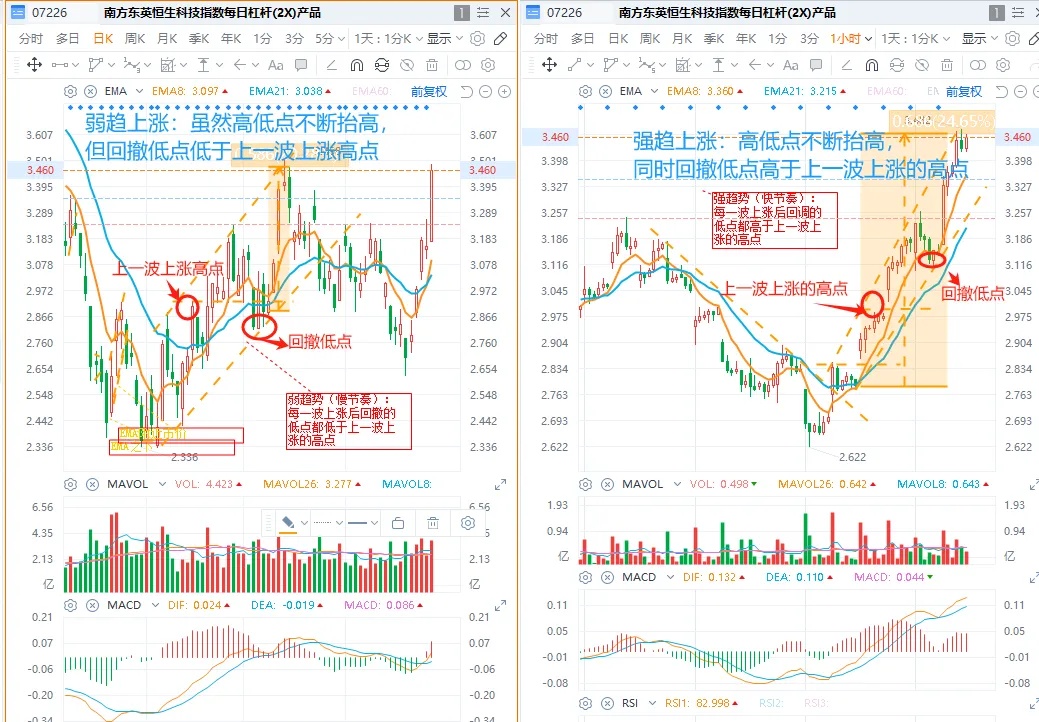The image size is (1039, 722).
Task: Click 前复权 adjustment link in right chart
Action: click(x=963, y=91)
